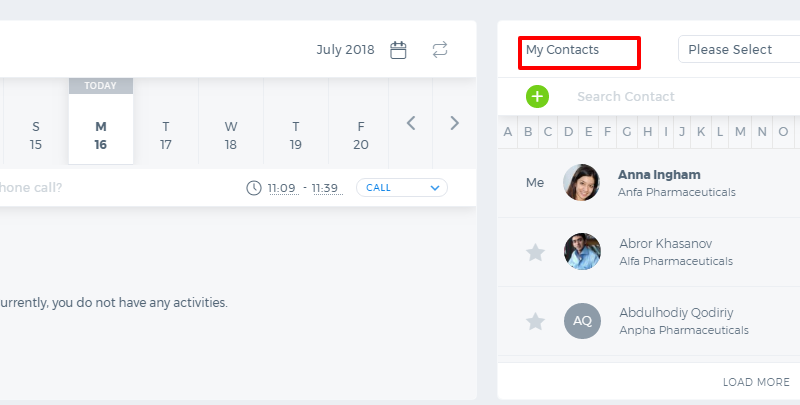
Task: Click LOAD MORE contacts
Action: (x=756, y=382)
